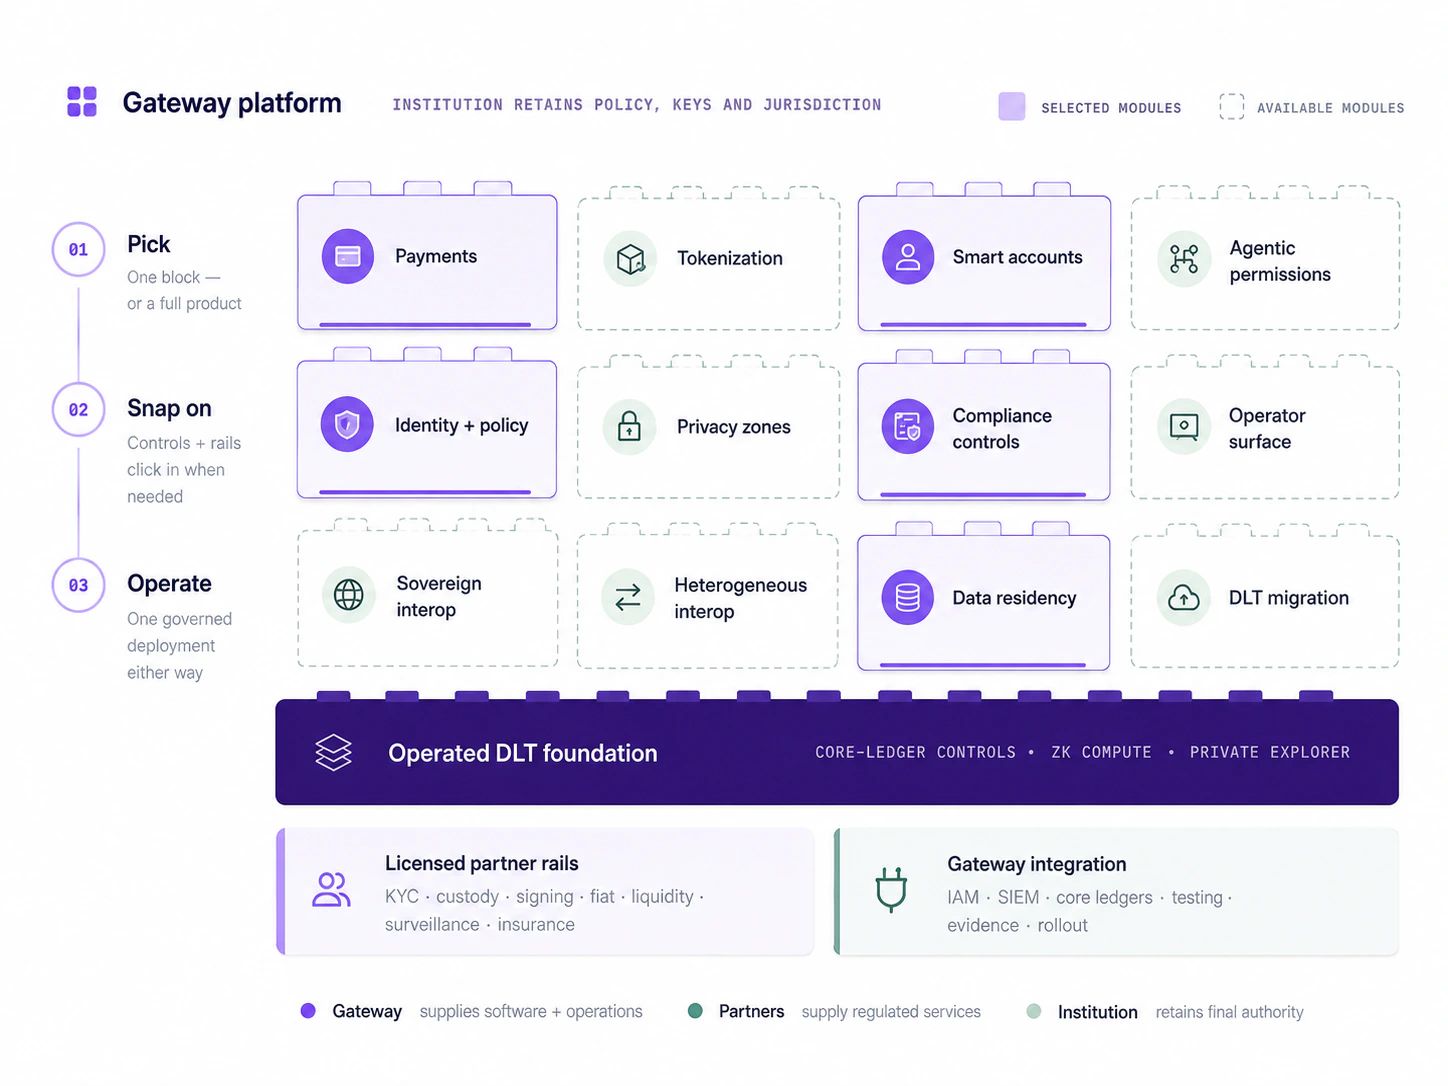
Task: Click the Gateway integration heading
Action: tap(1037, 864)
